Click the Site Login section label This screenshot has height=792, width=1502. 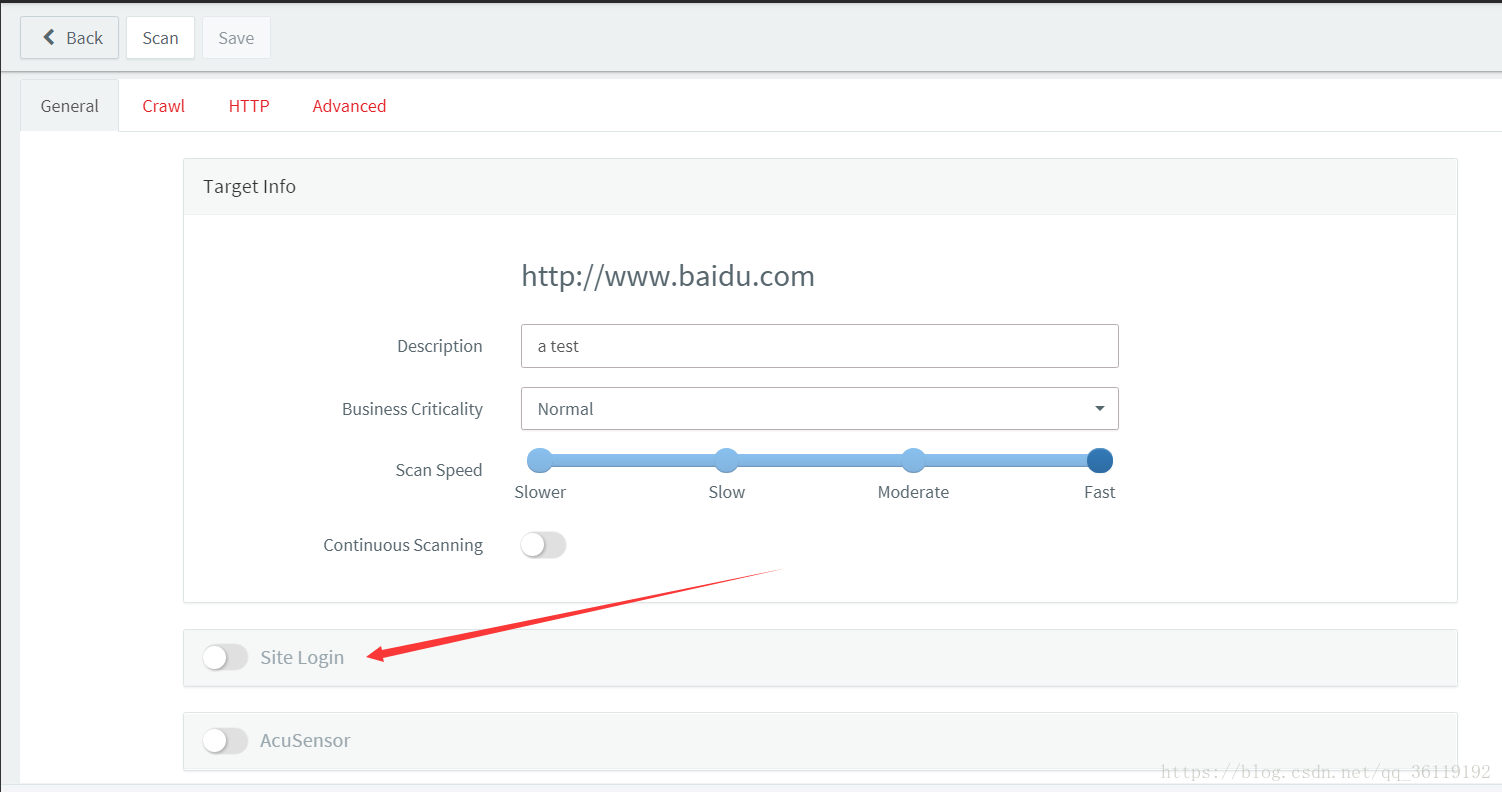(302, 657)
